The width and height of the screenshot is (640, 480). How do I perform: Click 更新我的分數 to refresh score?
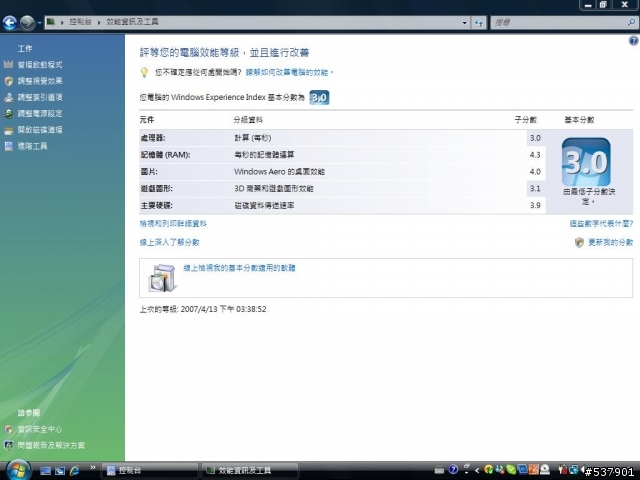pyautogui.click(x=611, y=242)
